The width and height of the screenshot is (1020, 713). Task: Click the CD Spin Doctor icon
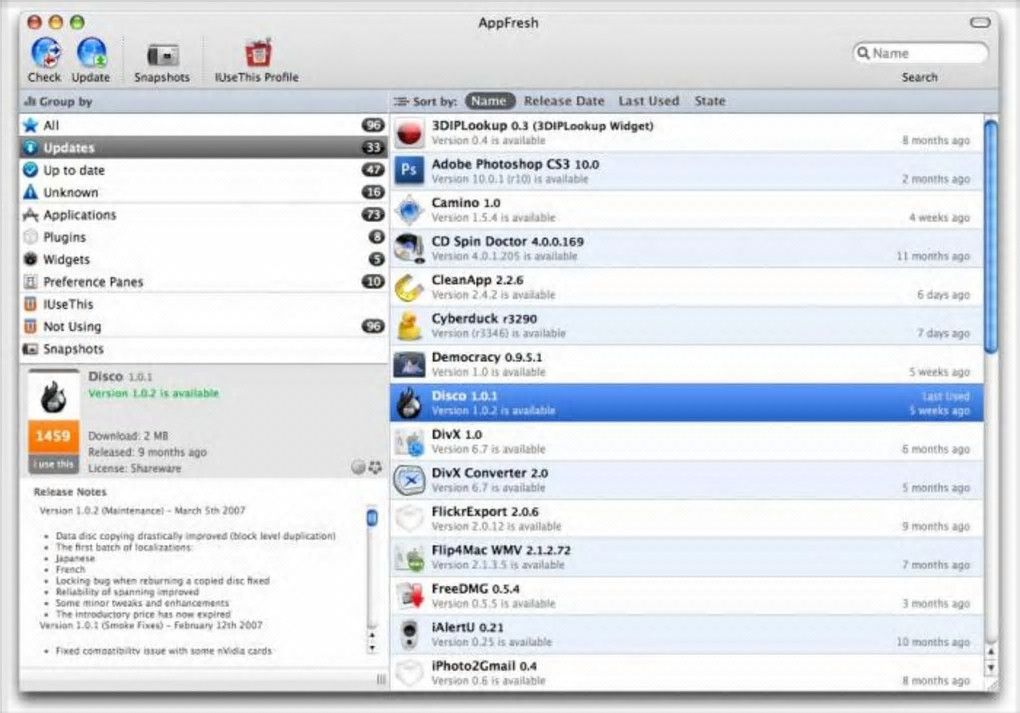pyautogui.click(x=410, y=249)
